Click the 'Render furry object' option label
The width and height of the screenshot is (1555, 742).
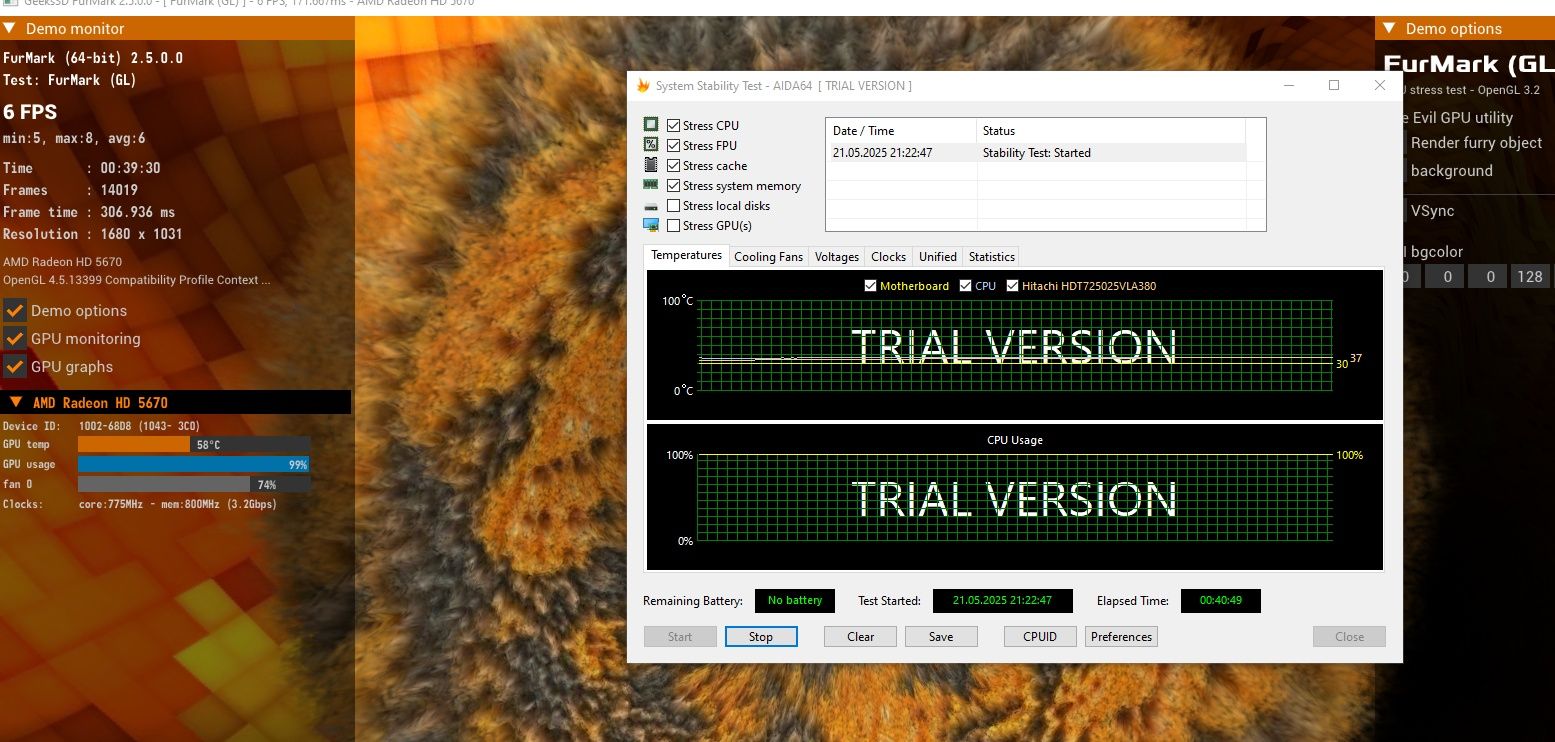1476,143
